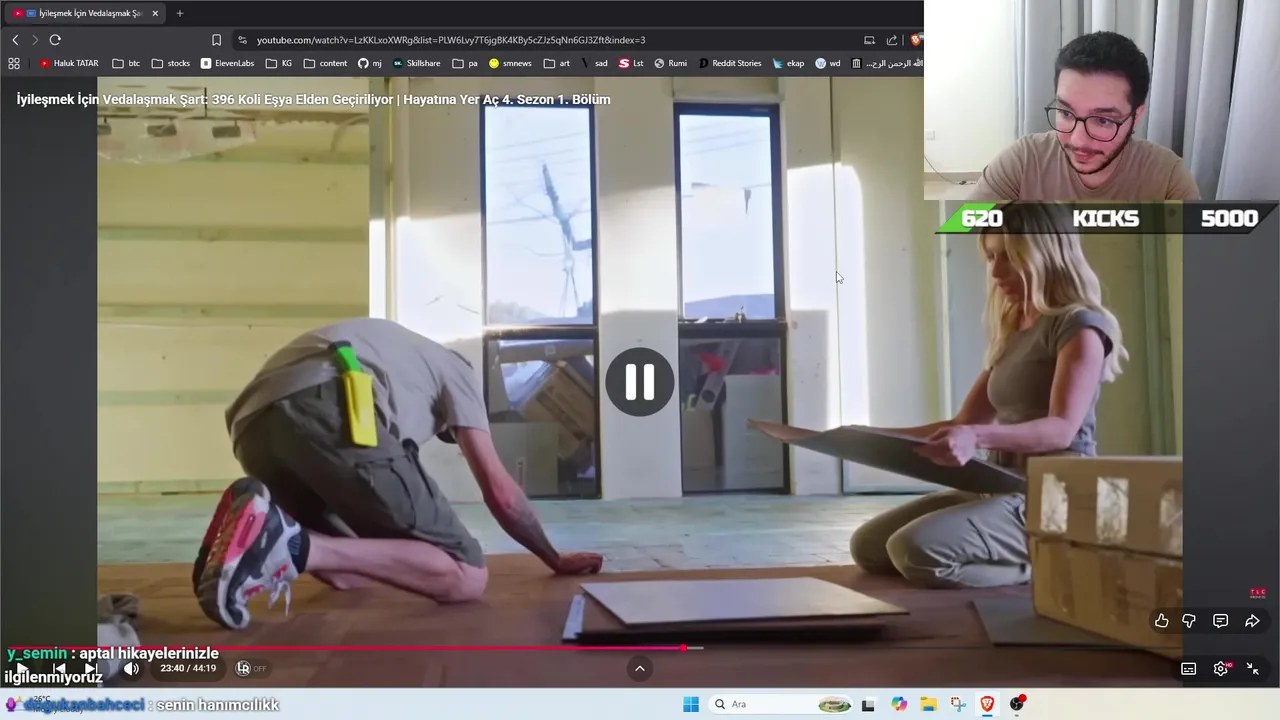The height and width of the screenshot is (720, 1280).
Task: Reload the page
Action: click(x=55, y=40)
